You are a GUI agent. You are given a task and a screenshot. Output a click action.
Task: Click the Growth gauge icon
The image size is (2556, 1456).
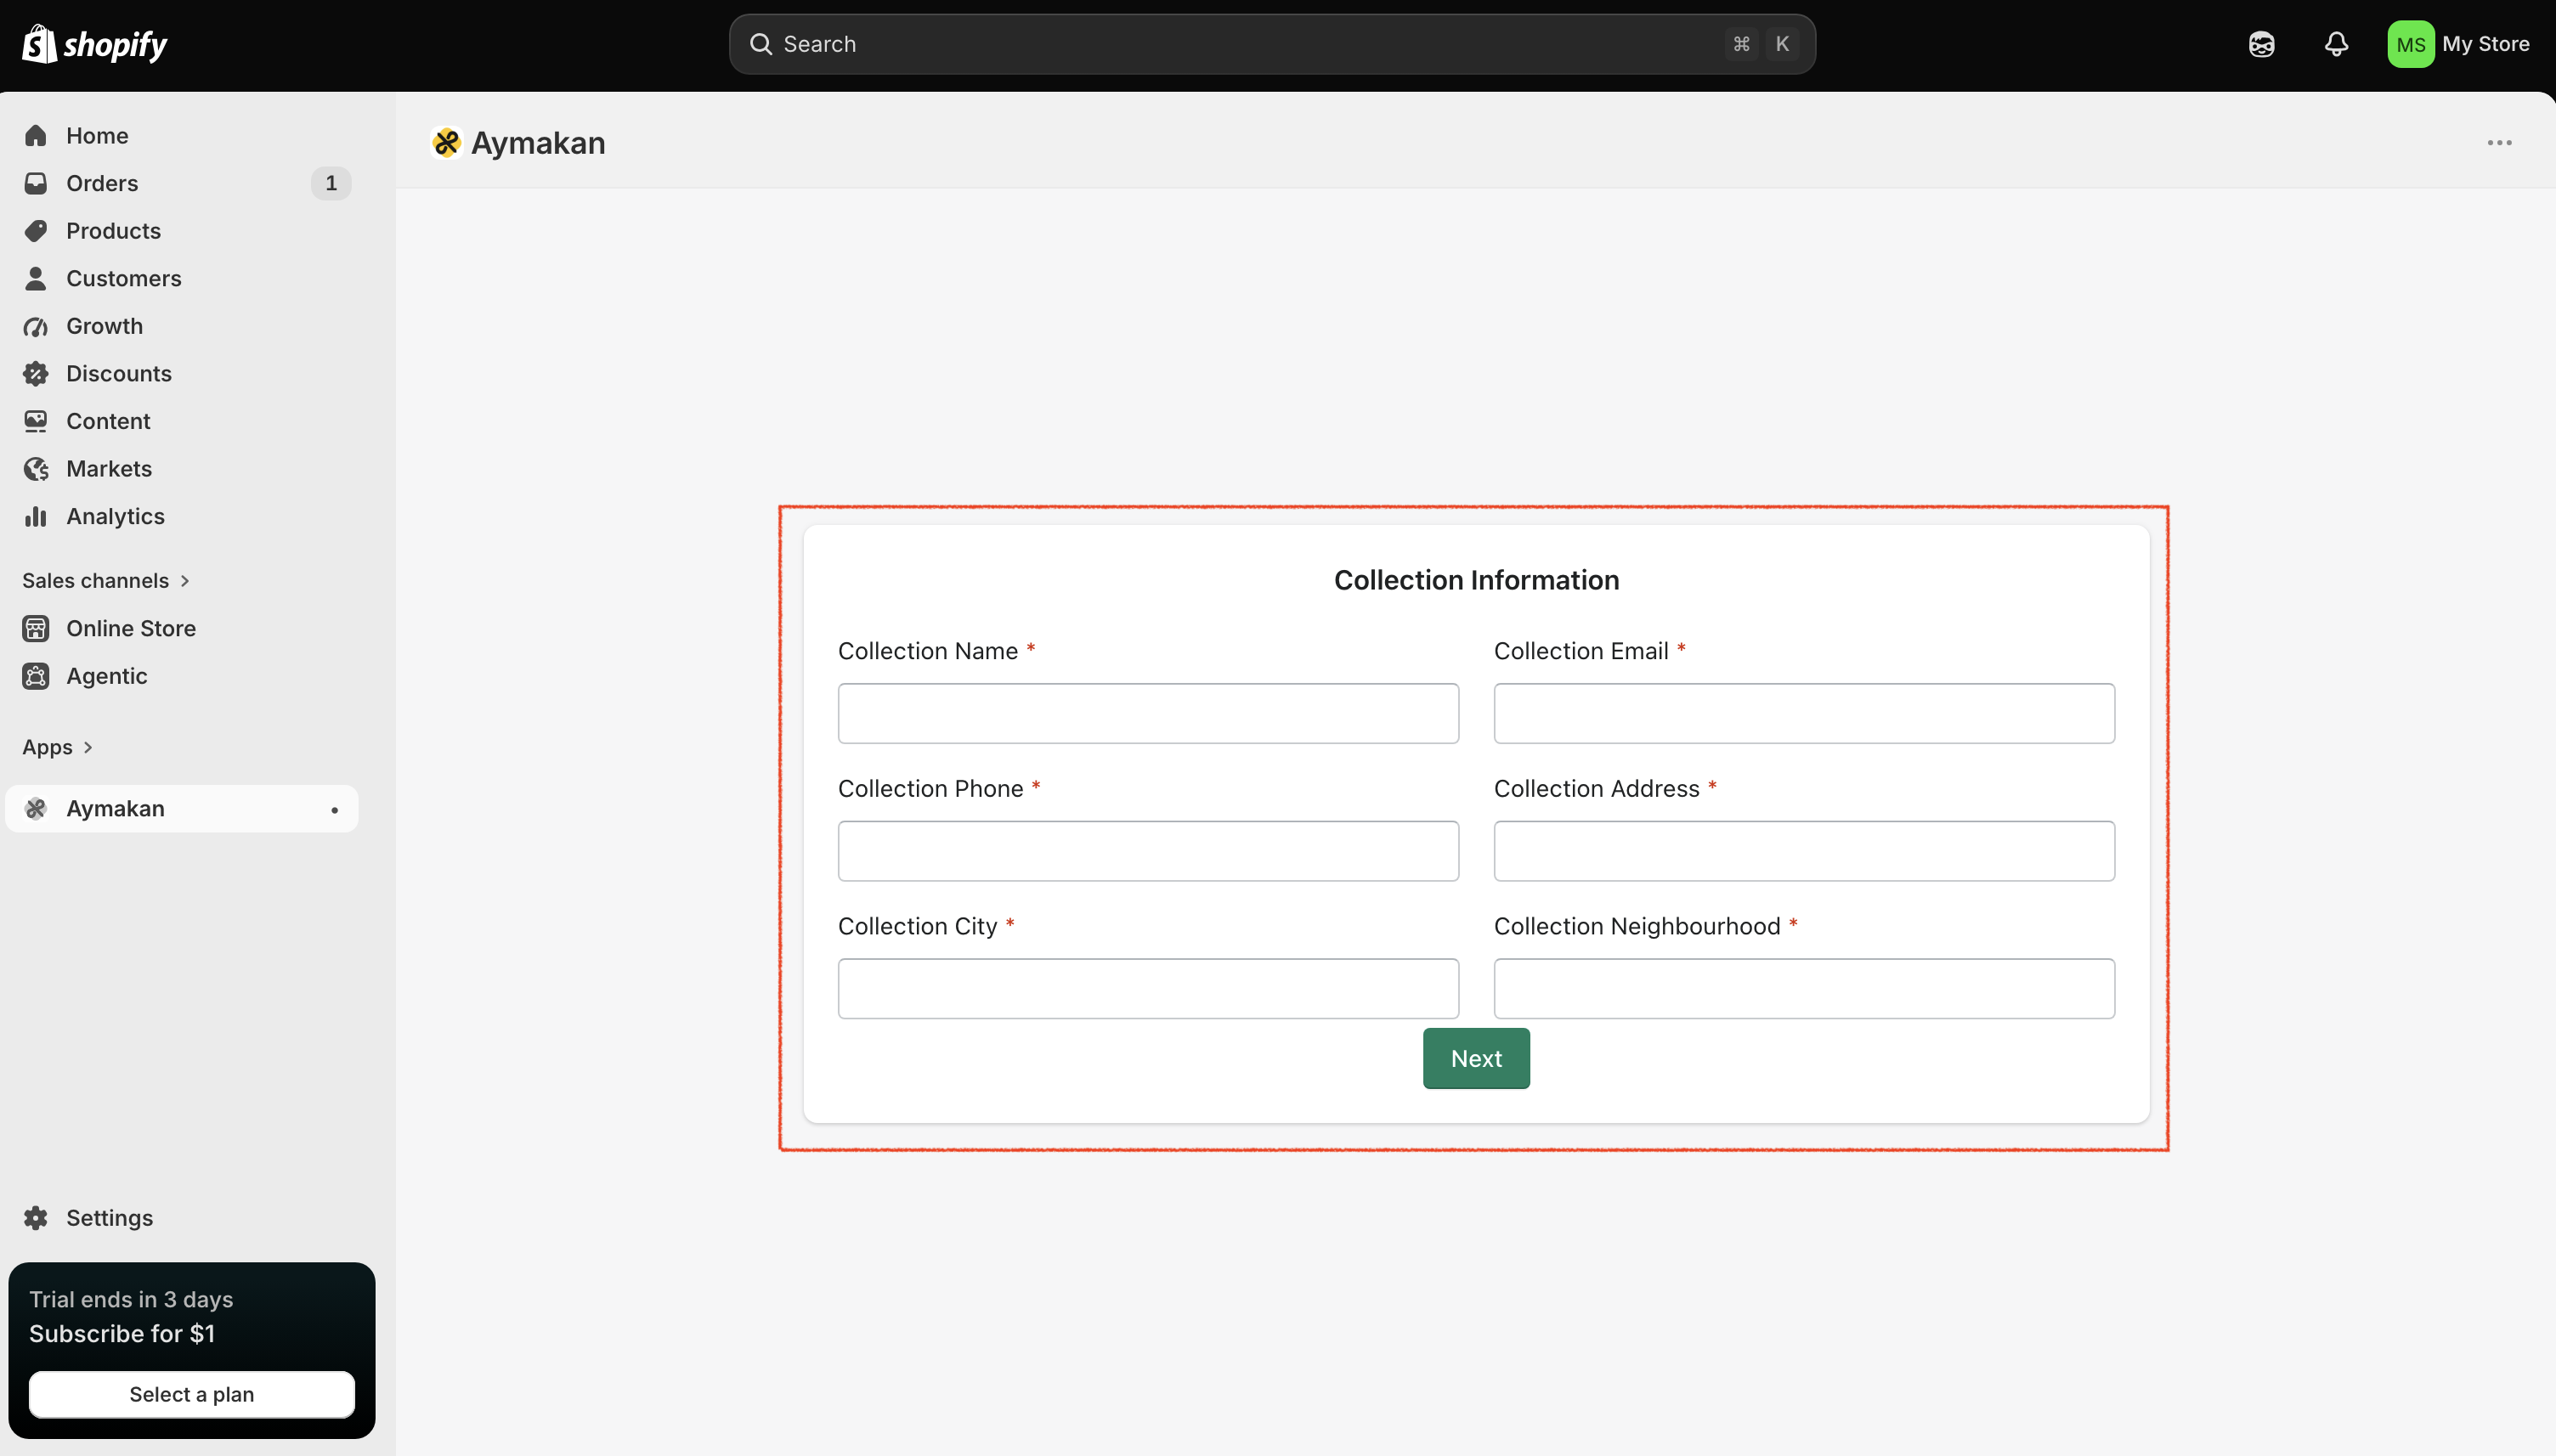coord(36,326)
